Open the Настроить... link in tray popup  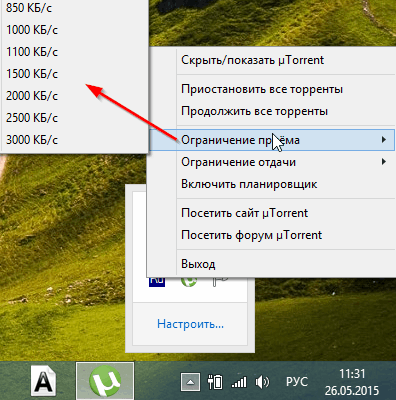click(190, 324)
